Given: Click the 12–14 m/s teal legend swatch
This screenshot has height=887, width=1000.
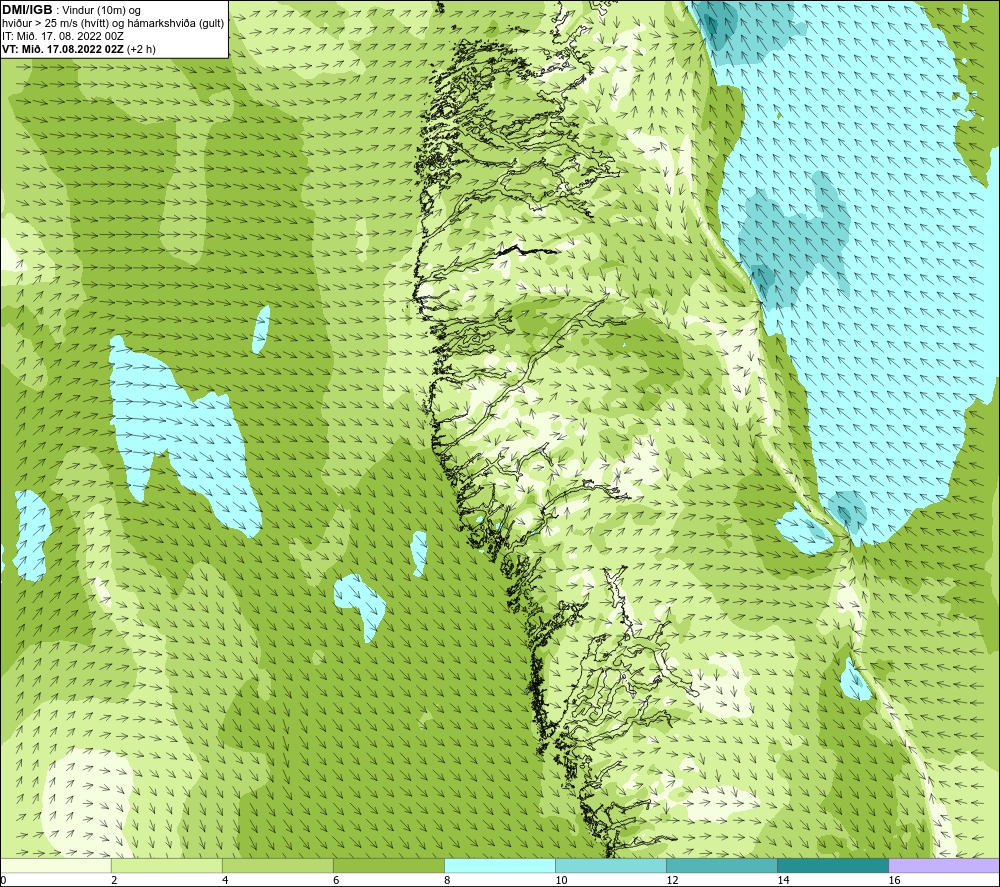Looking at the screenshot, I should (722, 865).
